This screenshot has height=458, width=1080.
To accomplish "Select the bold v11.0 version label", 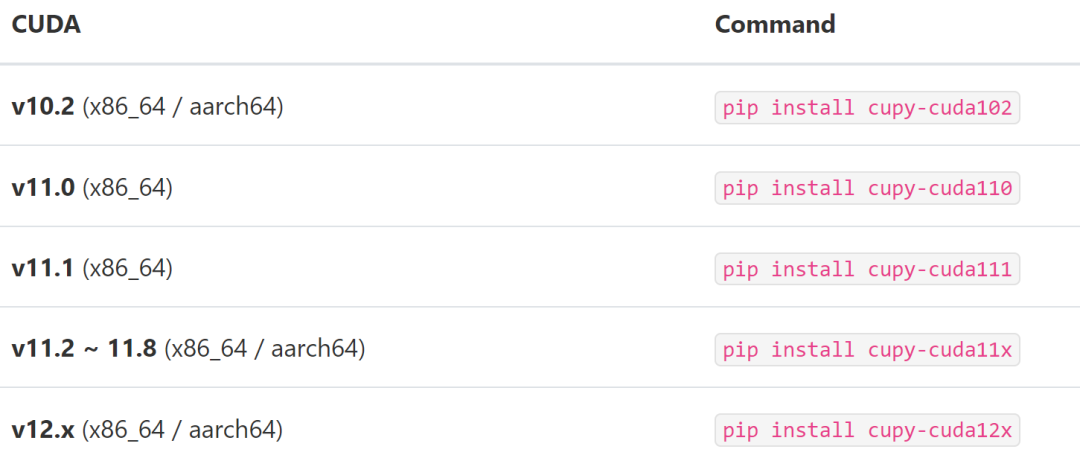I will (x=43, y=187).
